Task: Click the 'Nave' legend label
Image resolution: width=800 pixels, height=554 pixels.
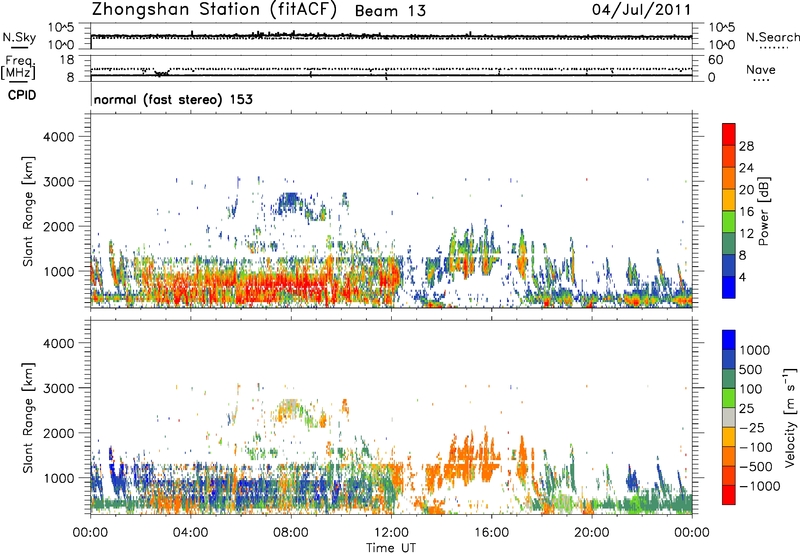Action: (761, 70)
